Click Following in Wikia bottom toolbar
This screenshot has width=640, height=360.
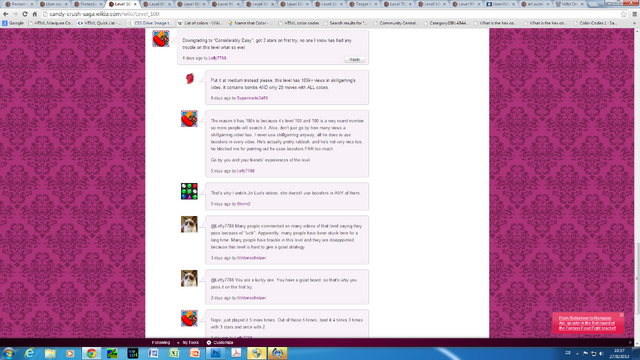[161, 343]
